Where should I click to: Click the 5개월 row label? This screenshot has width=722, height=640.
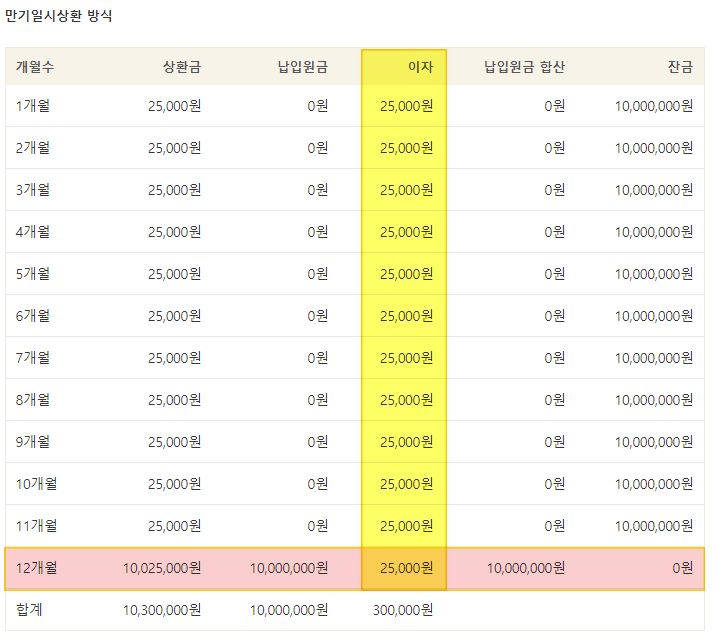pyautogui.click(x=33, y=274)
